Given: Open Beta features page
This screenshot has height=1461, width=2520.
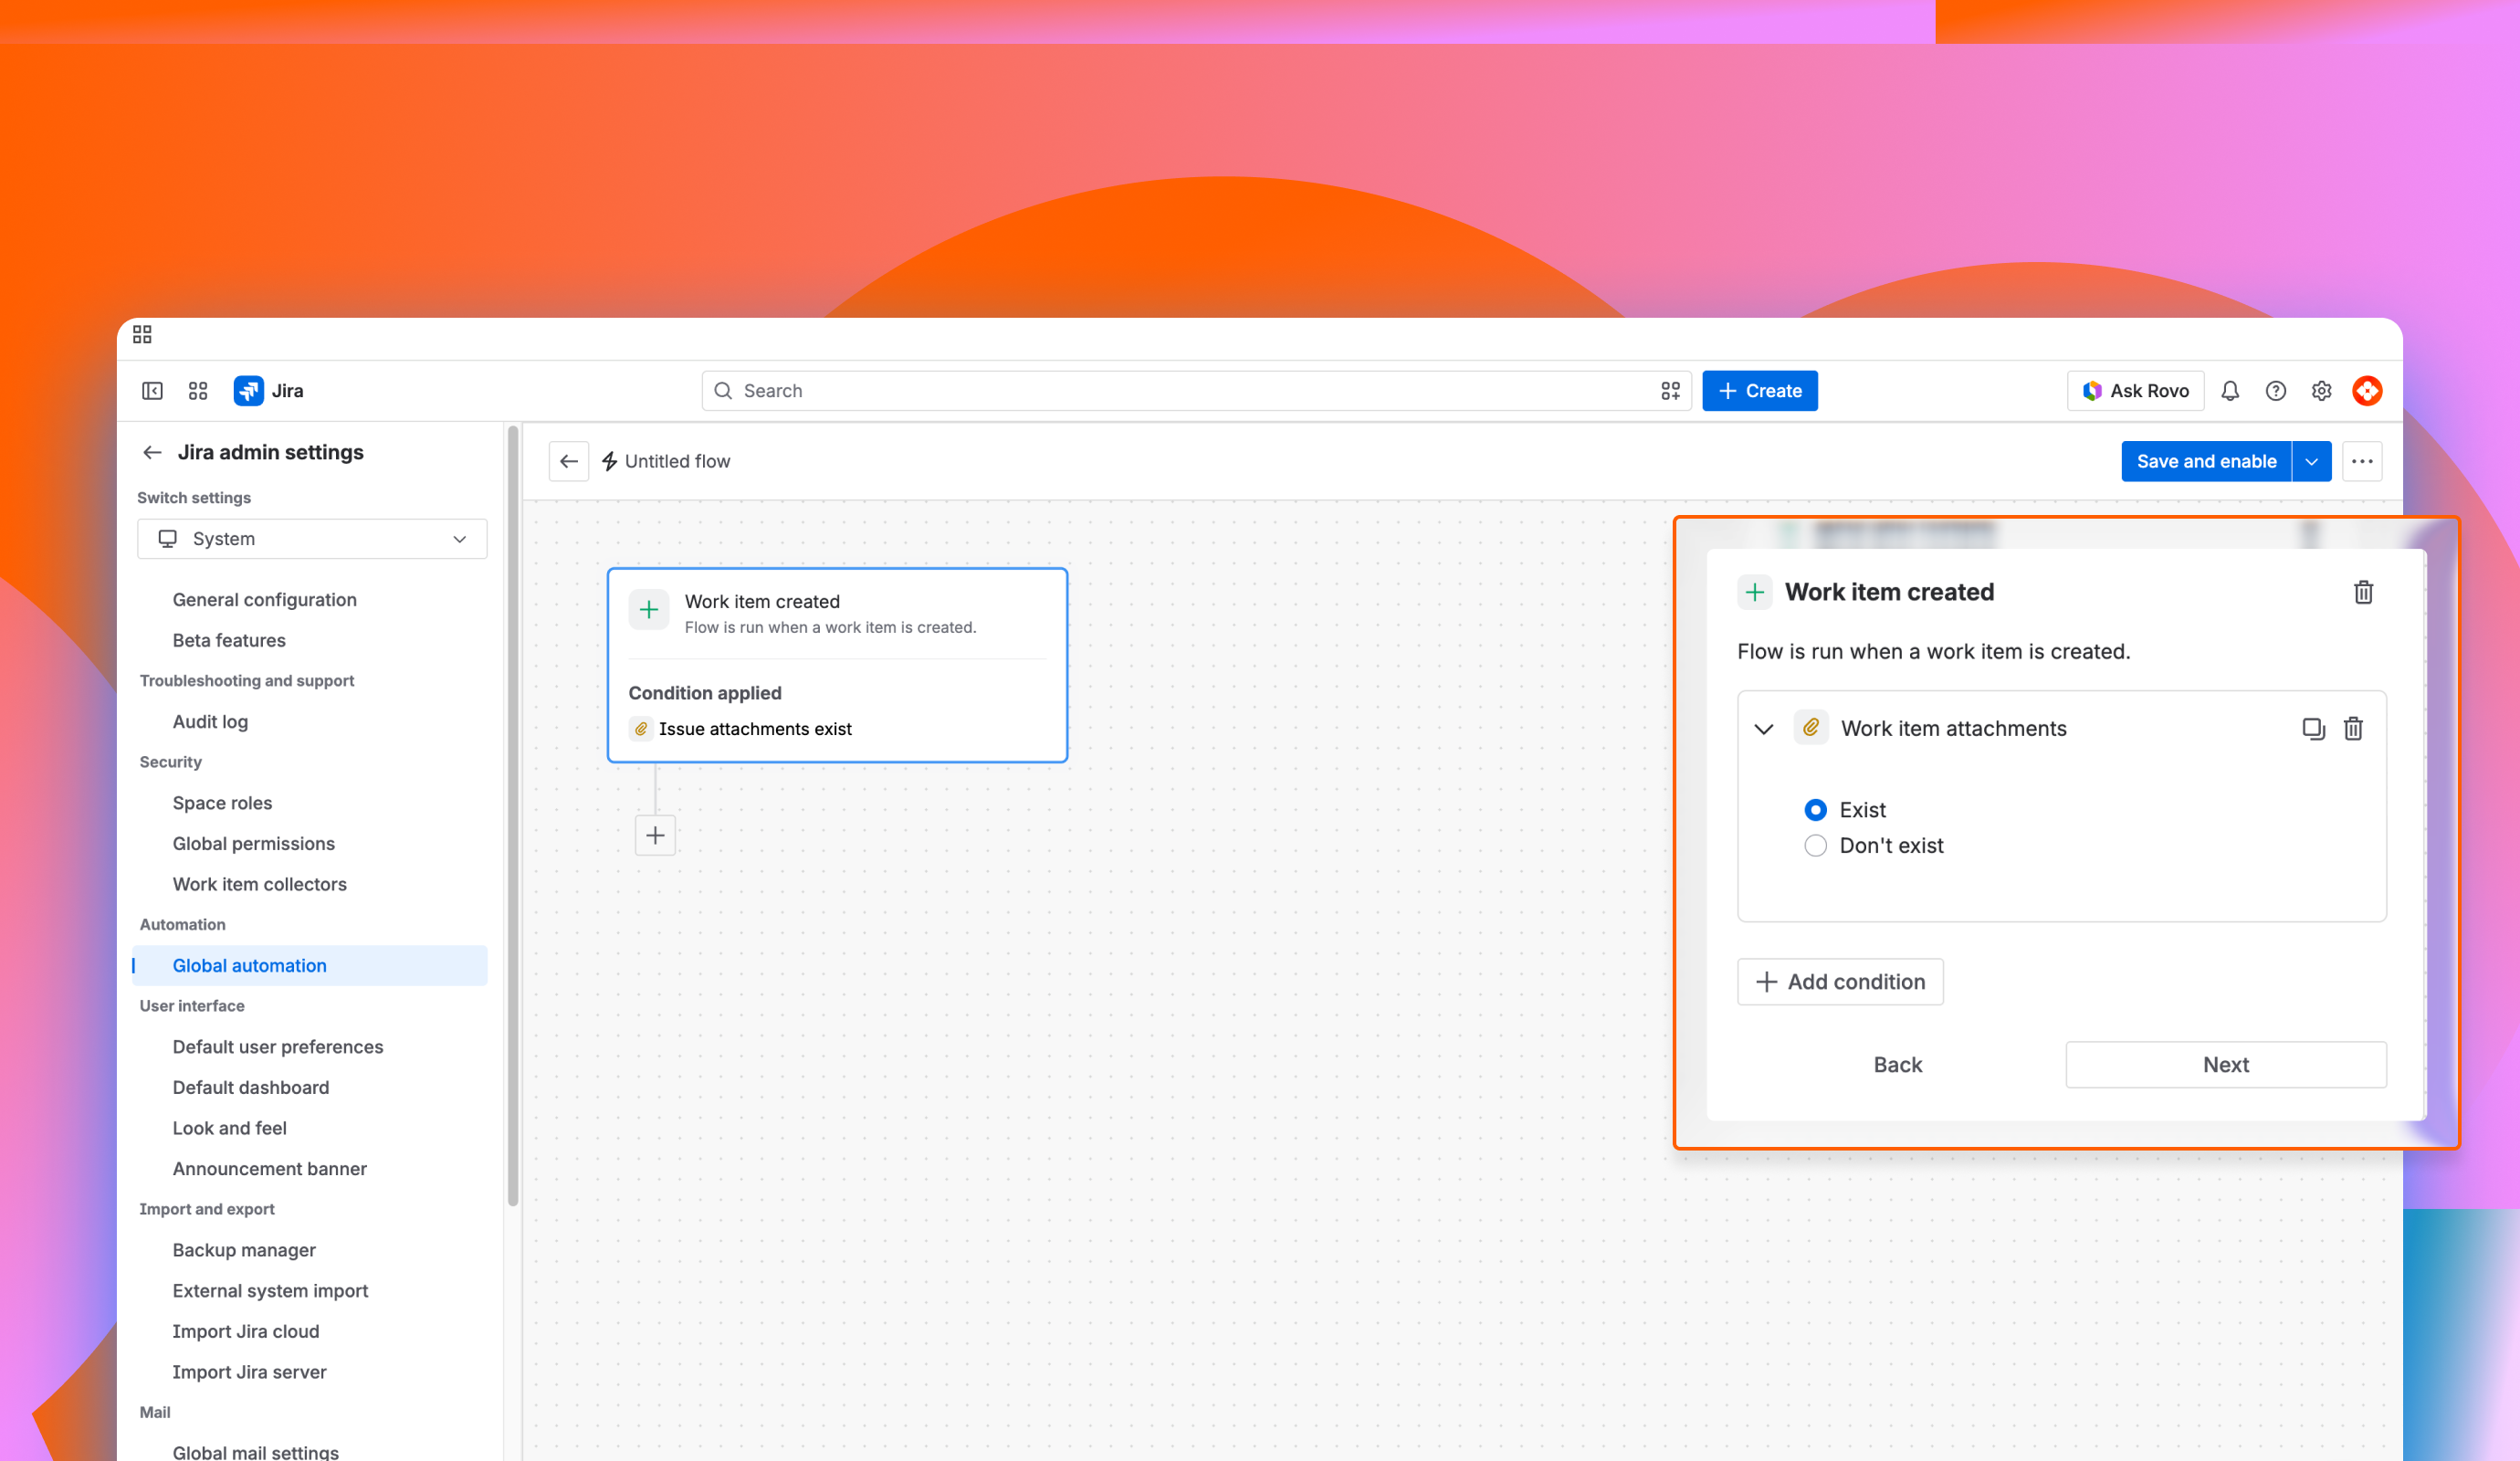Looking at the screenshot, I should pos(229,640).
